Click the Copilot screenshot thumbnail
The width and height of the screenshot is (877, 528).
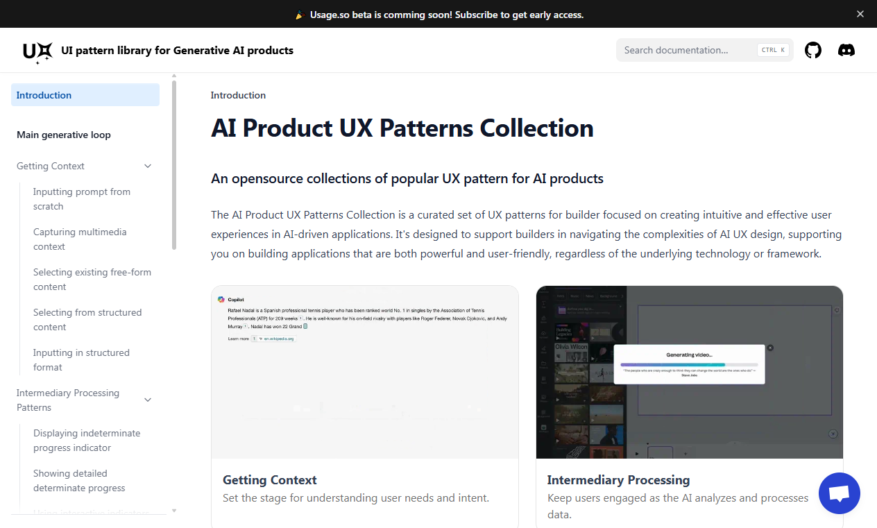click(x=365, y=373)
